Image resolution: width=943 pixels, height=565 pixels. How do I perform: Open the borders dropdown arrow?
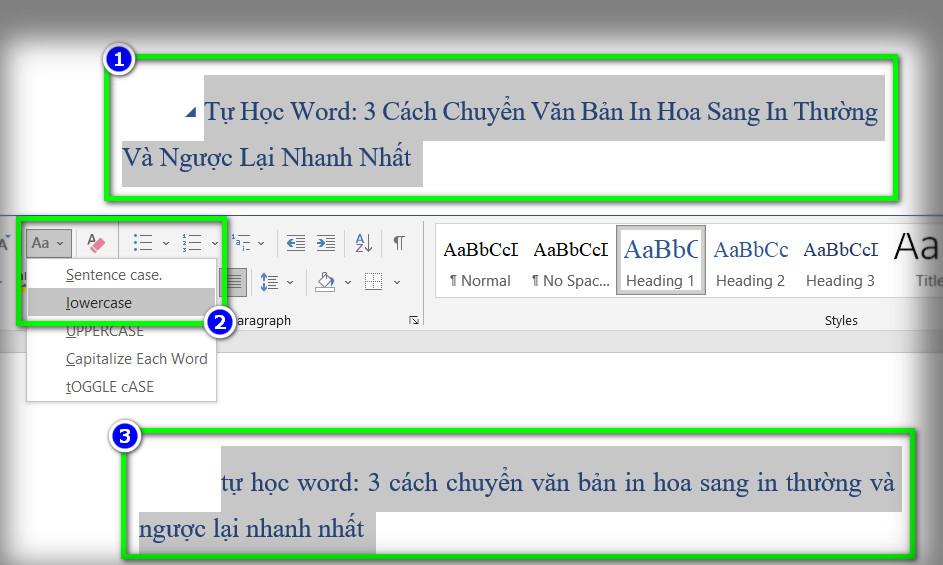coord(397,282)
